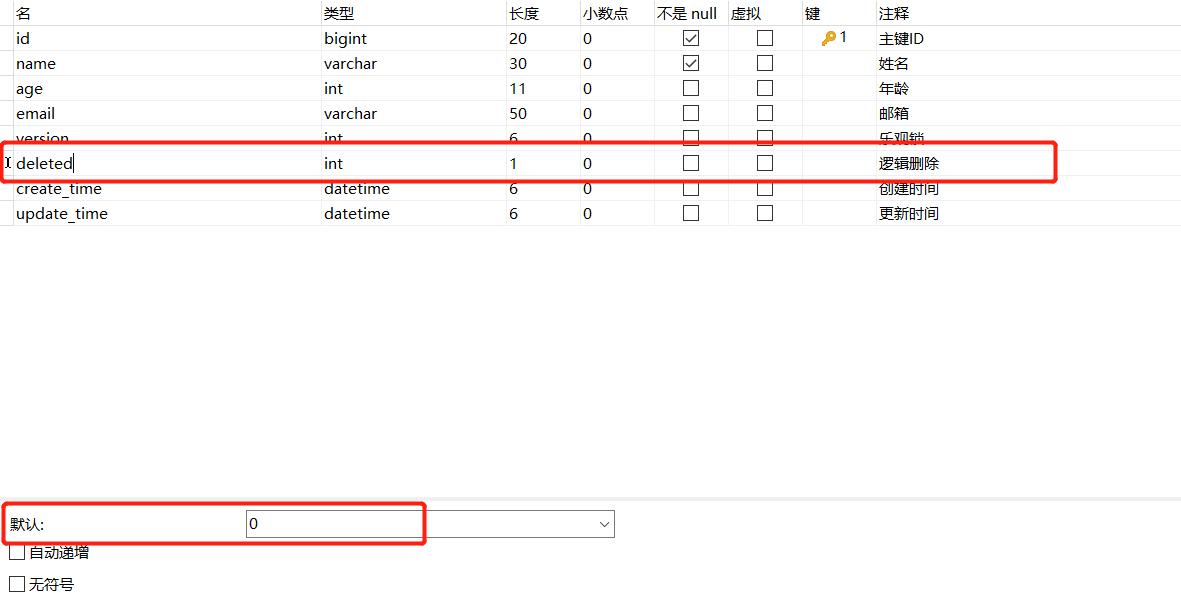Screen dimensions: 1181x606
Task: Enable the 自动递增 auto increment checkbox
Action: [x=17, y=553]
